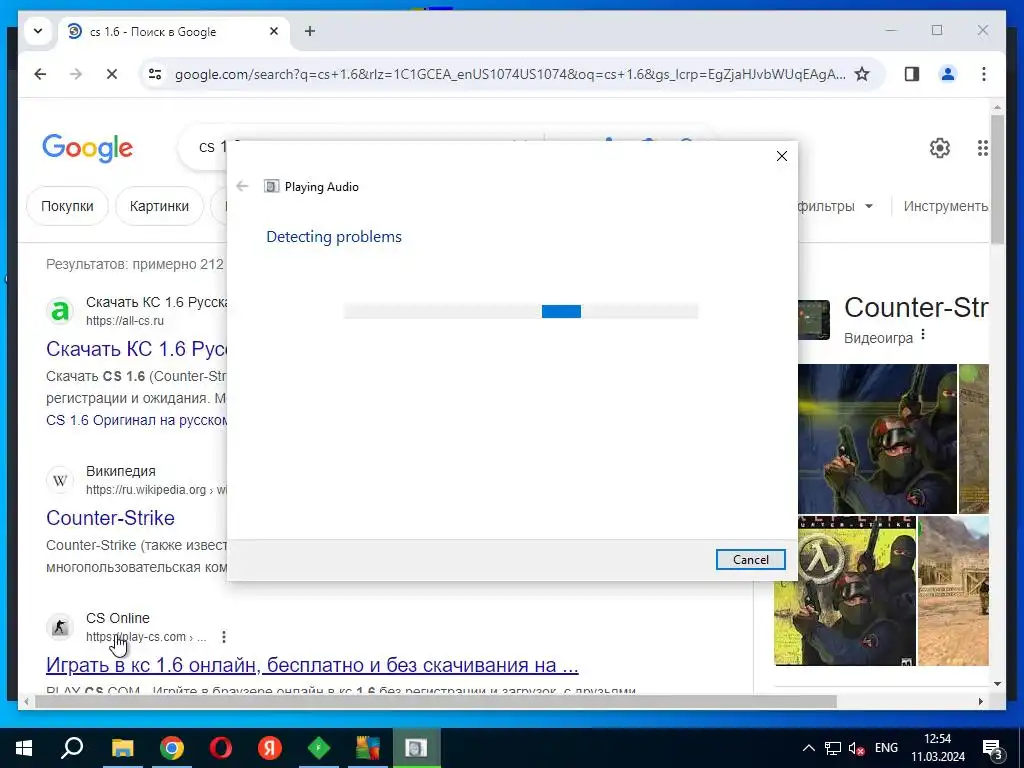Viewport: 1024px width, 768px height.
Task: Select the 'cs 1.6 - Поиск в Google' tab
Action: pos(172,31)
